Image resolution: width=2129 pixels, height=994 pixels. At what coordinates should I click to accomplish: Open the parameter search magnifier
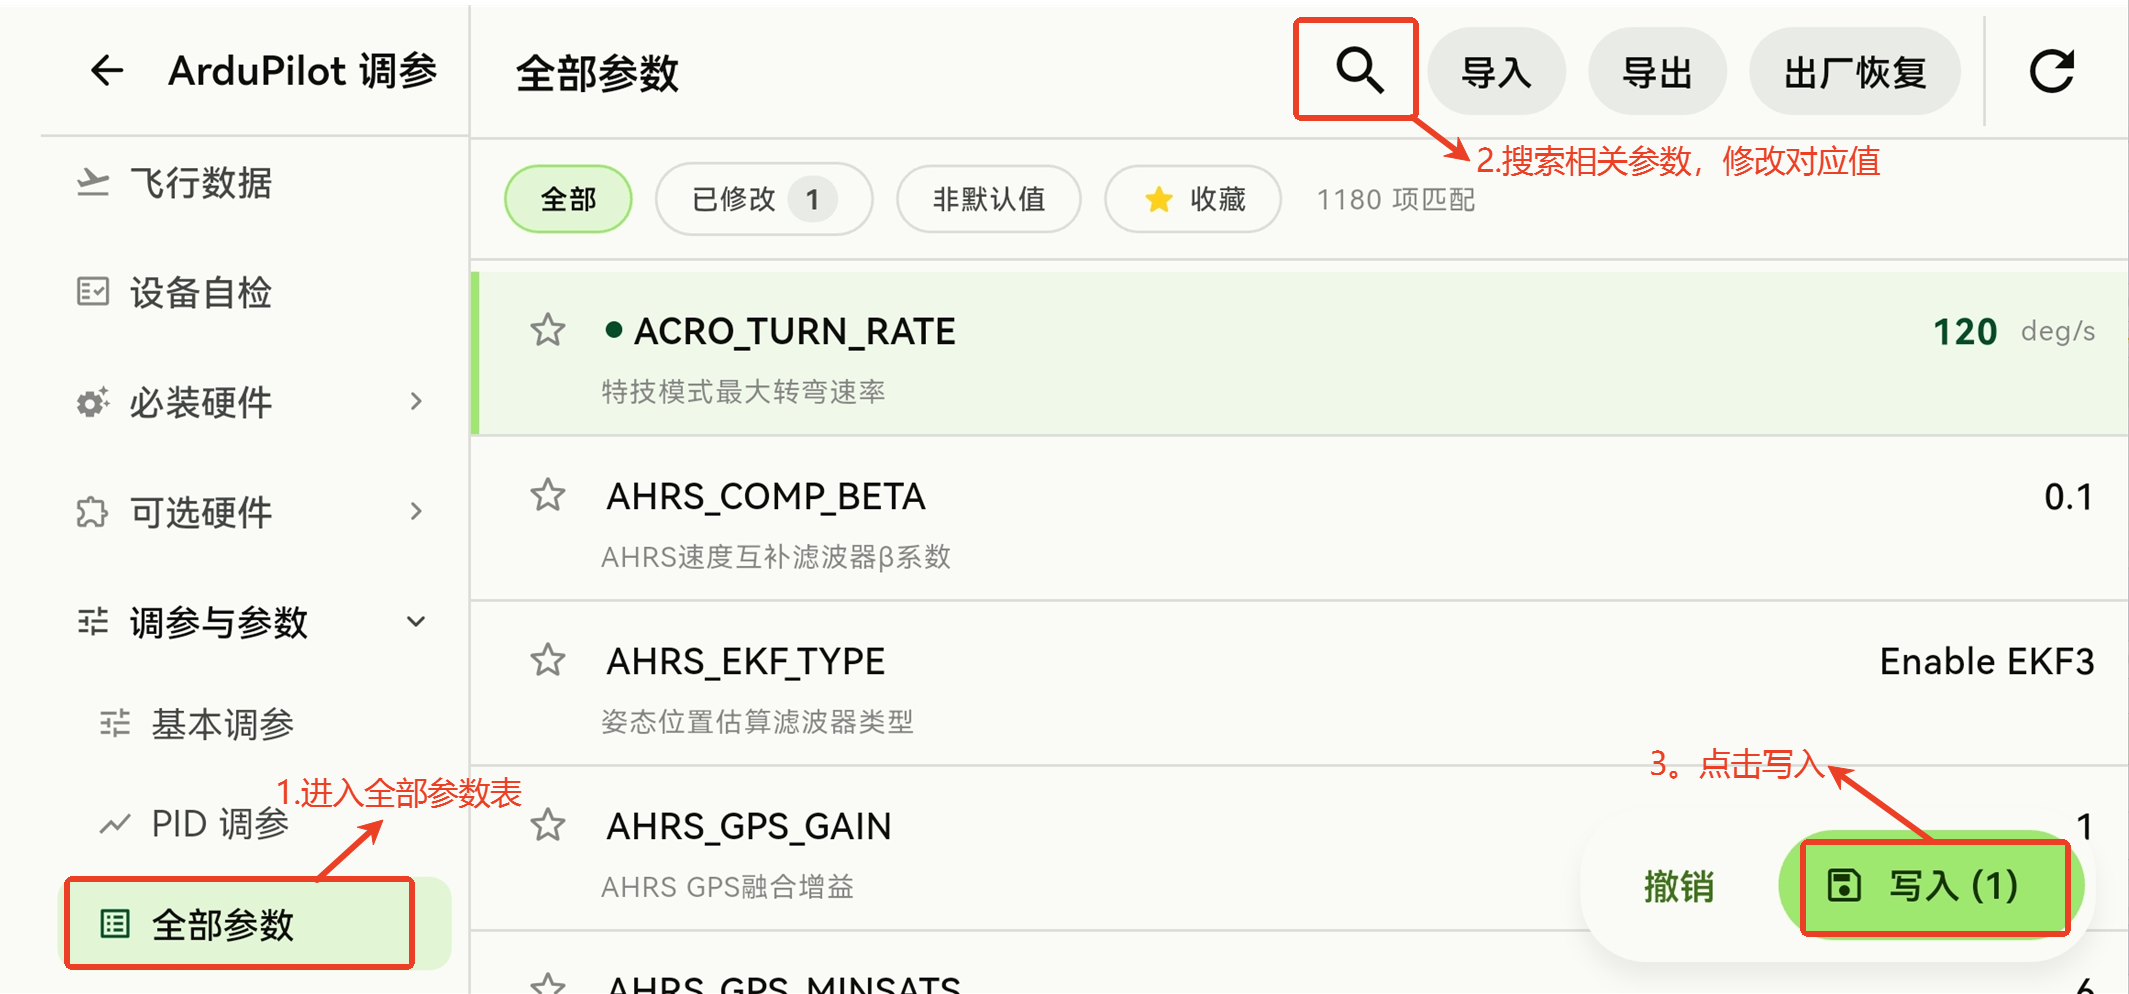(x=1360, y=70)
